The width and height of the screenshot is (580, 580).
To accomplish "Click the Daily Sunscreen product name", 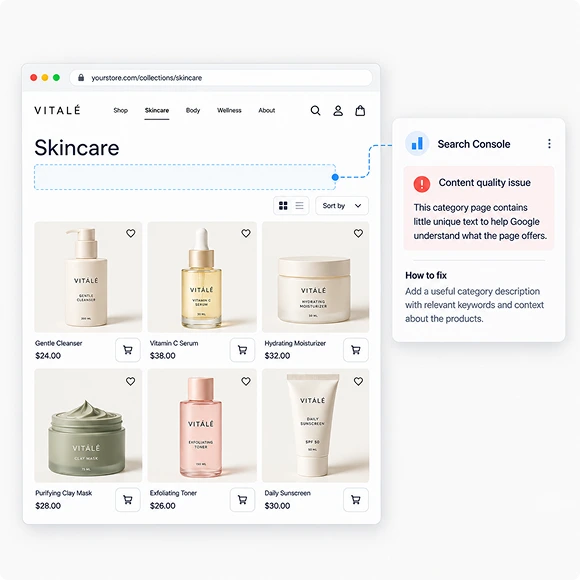I will tap(287, 493).
